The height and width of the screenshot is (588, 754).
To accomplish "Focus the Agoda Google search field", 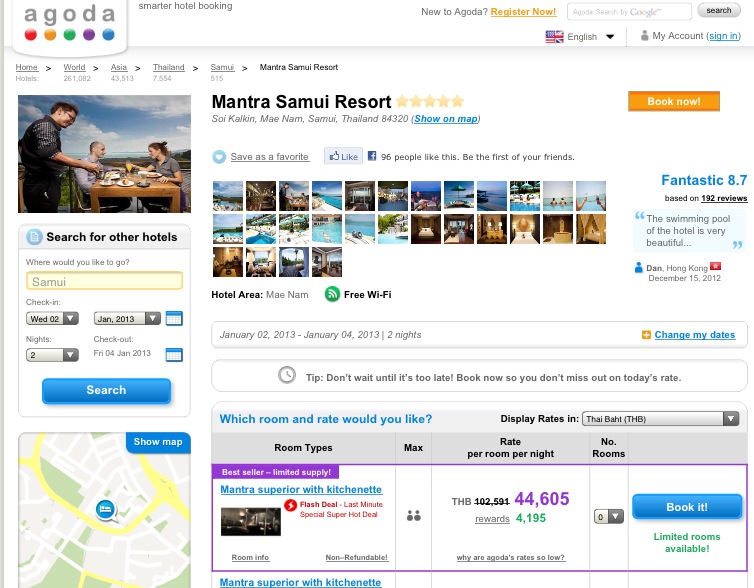I will (629, 12).
